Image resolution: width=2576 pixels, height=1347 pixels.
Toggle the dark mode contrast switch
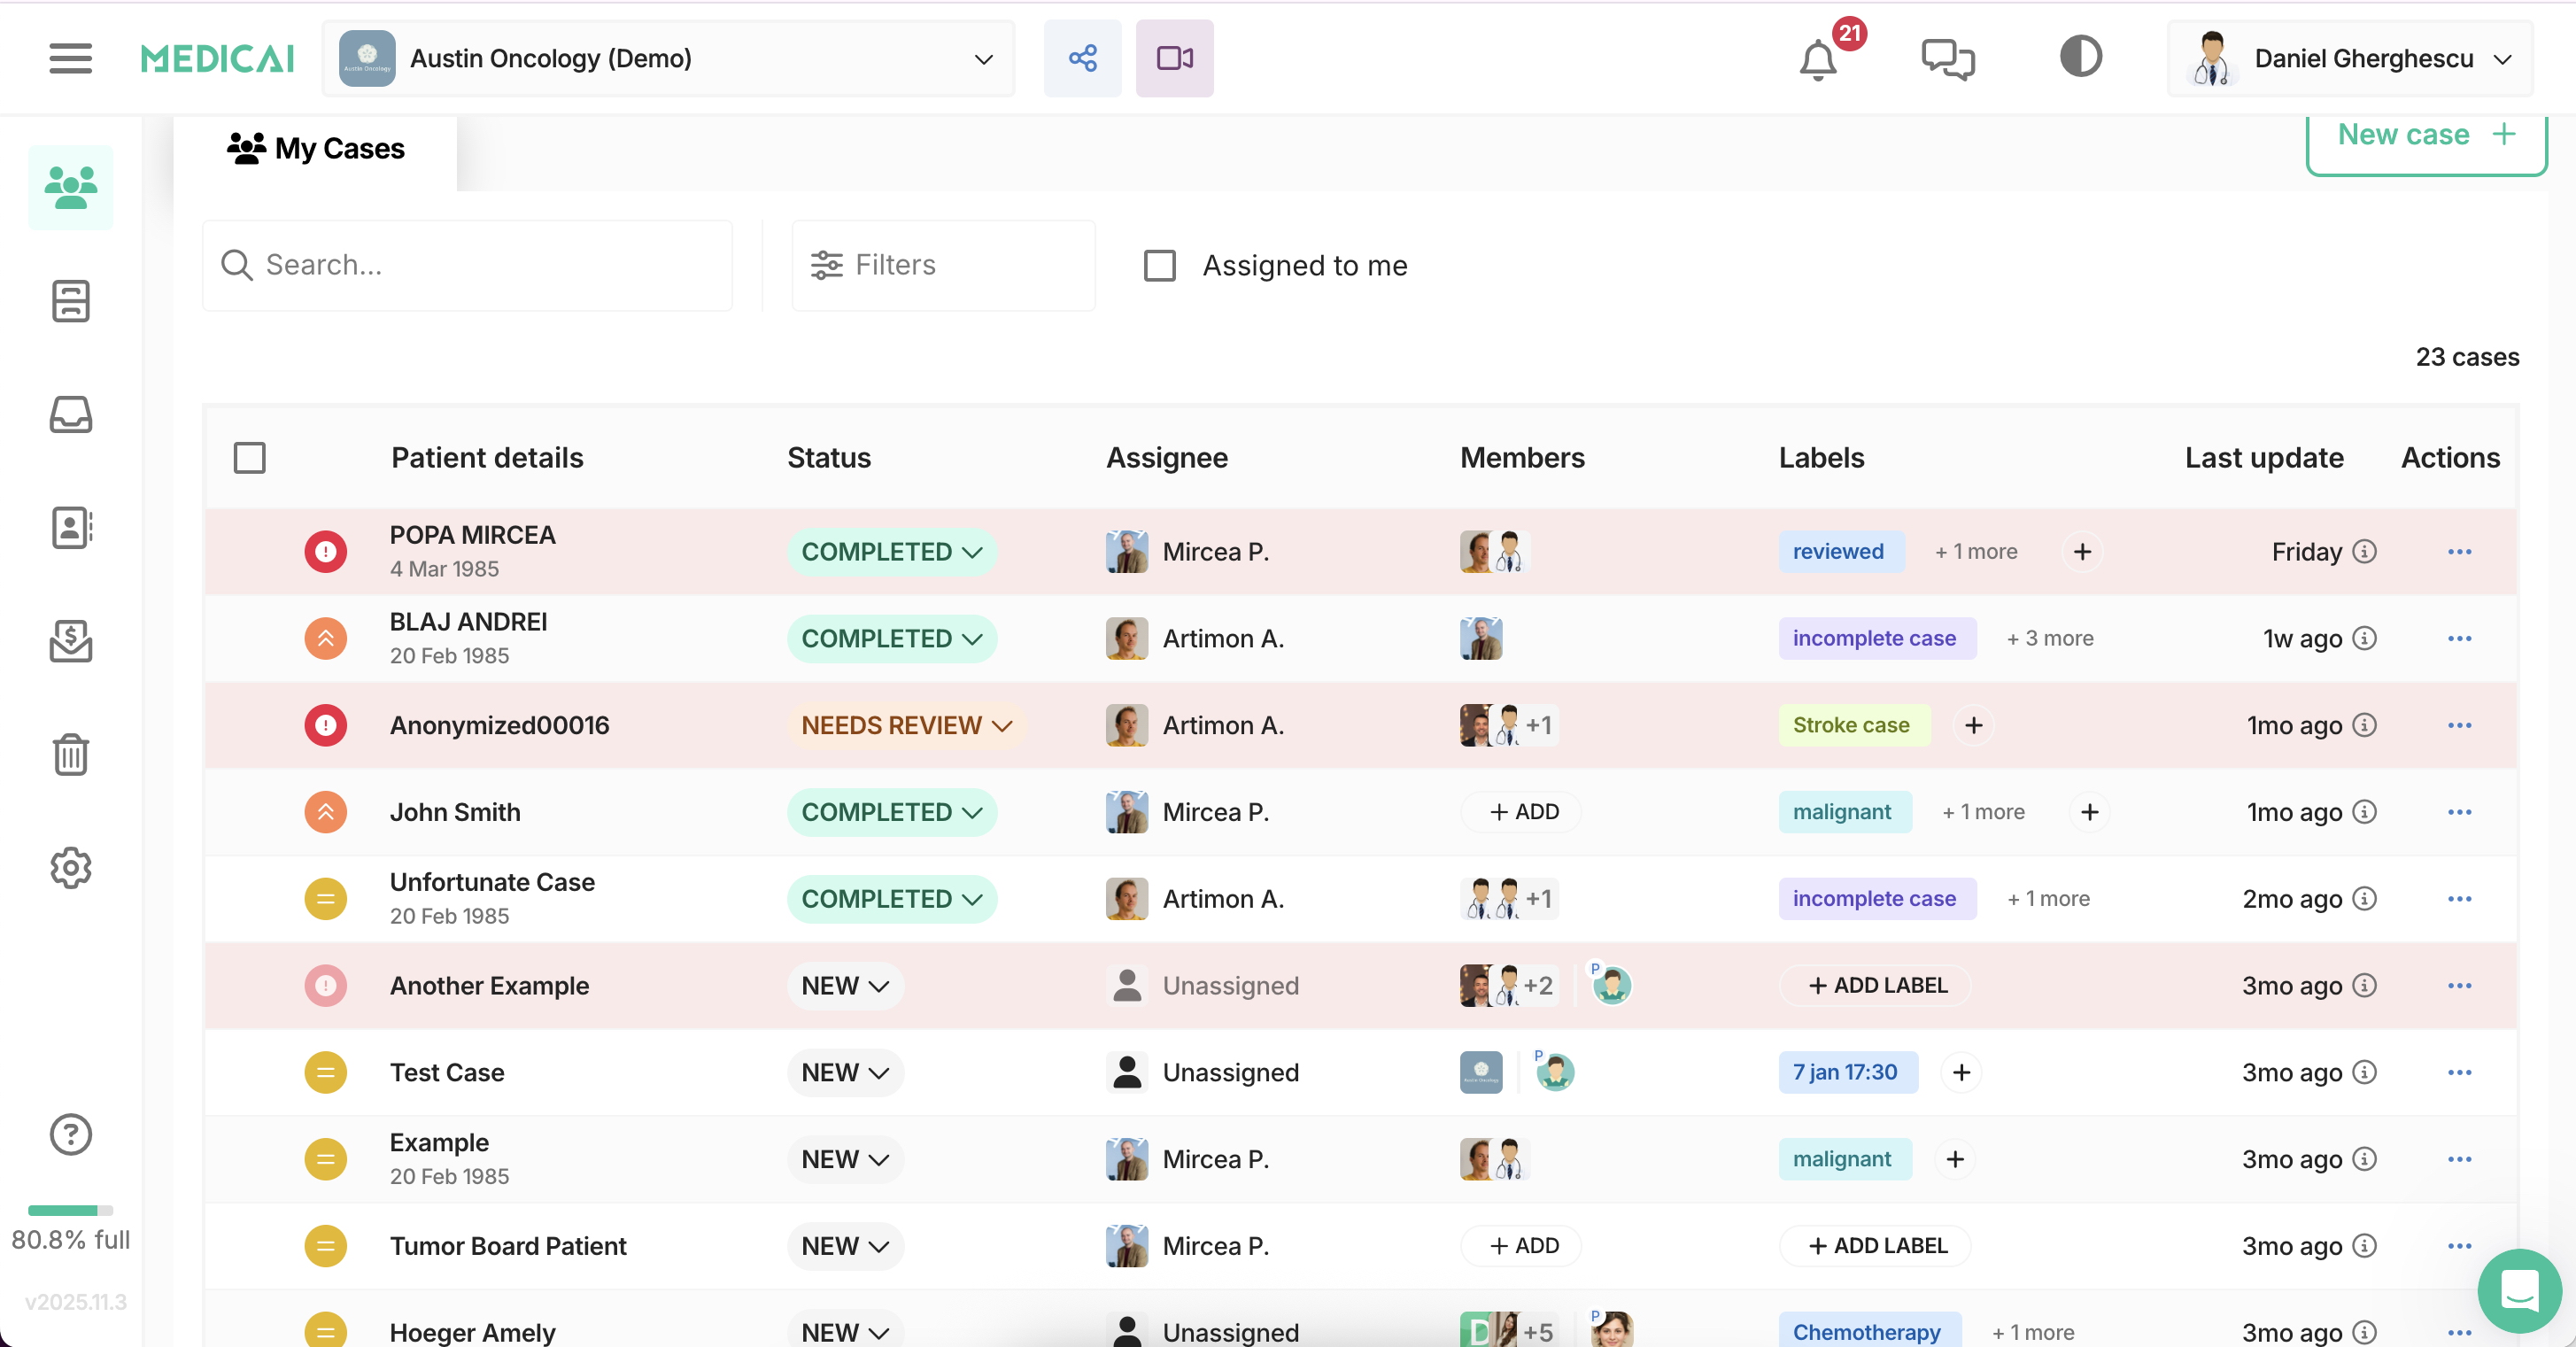2081,56
